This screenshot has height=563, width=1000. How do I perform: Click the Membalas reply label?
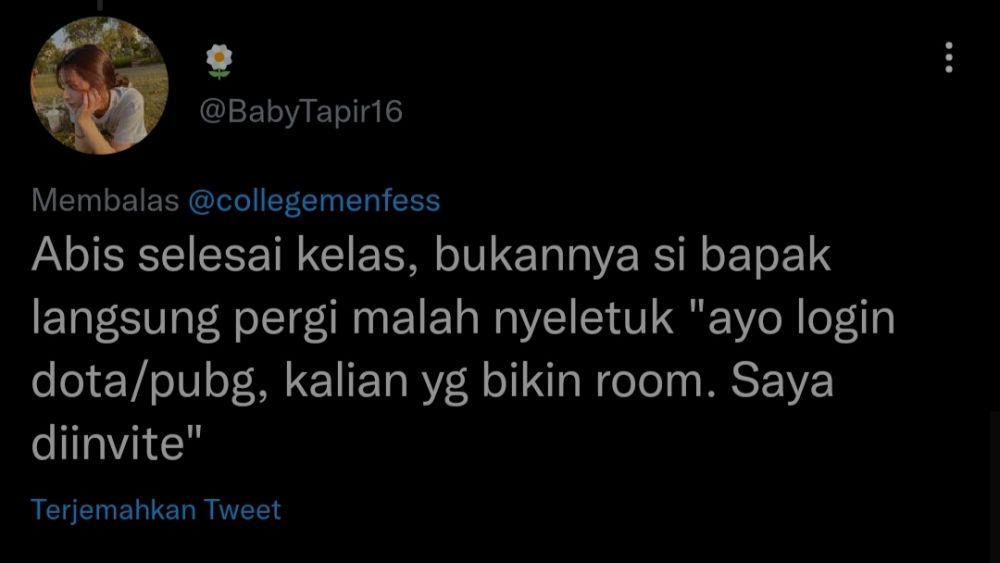(105, 200)
